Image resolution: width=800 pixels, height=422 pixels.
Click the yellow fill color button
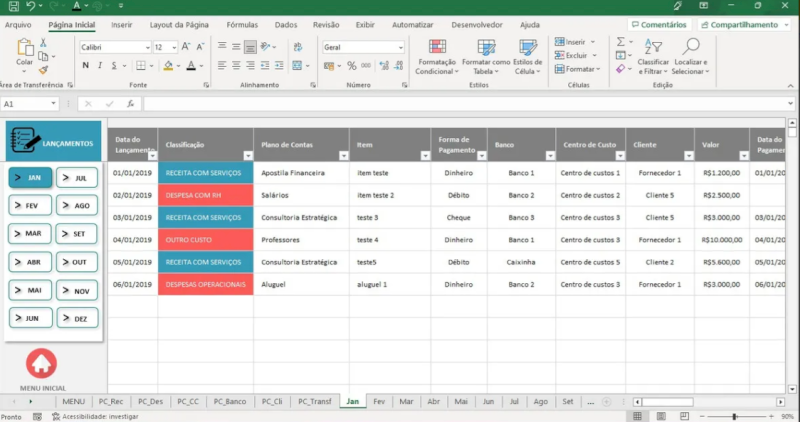[168, 66]
